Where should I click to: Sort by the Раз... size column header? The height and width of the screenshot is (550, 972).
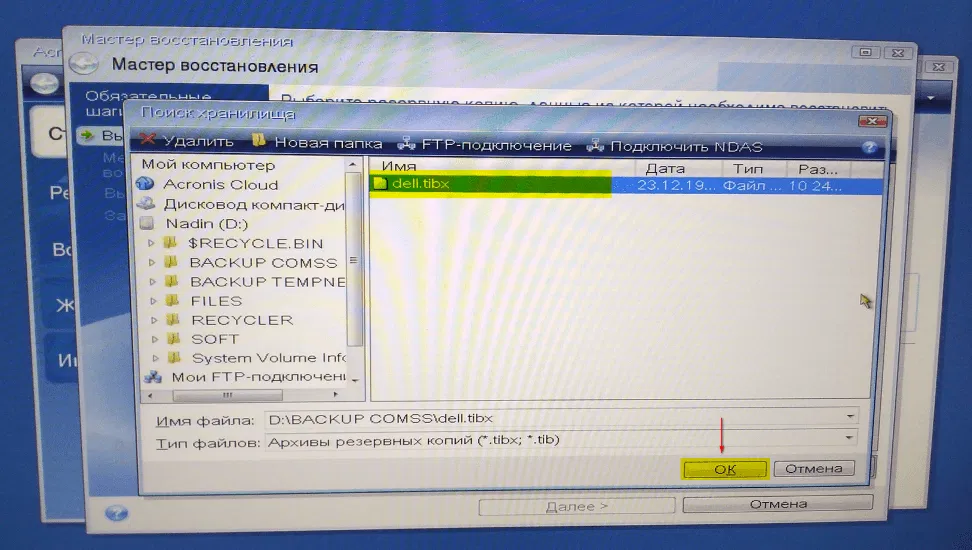(818, 169)
